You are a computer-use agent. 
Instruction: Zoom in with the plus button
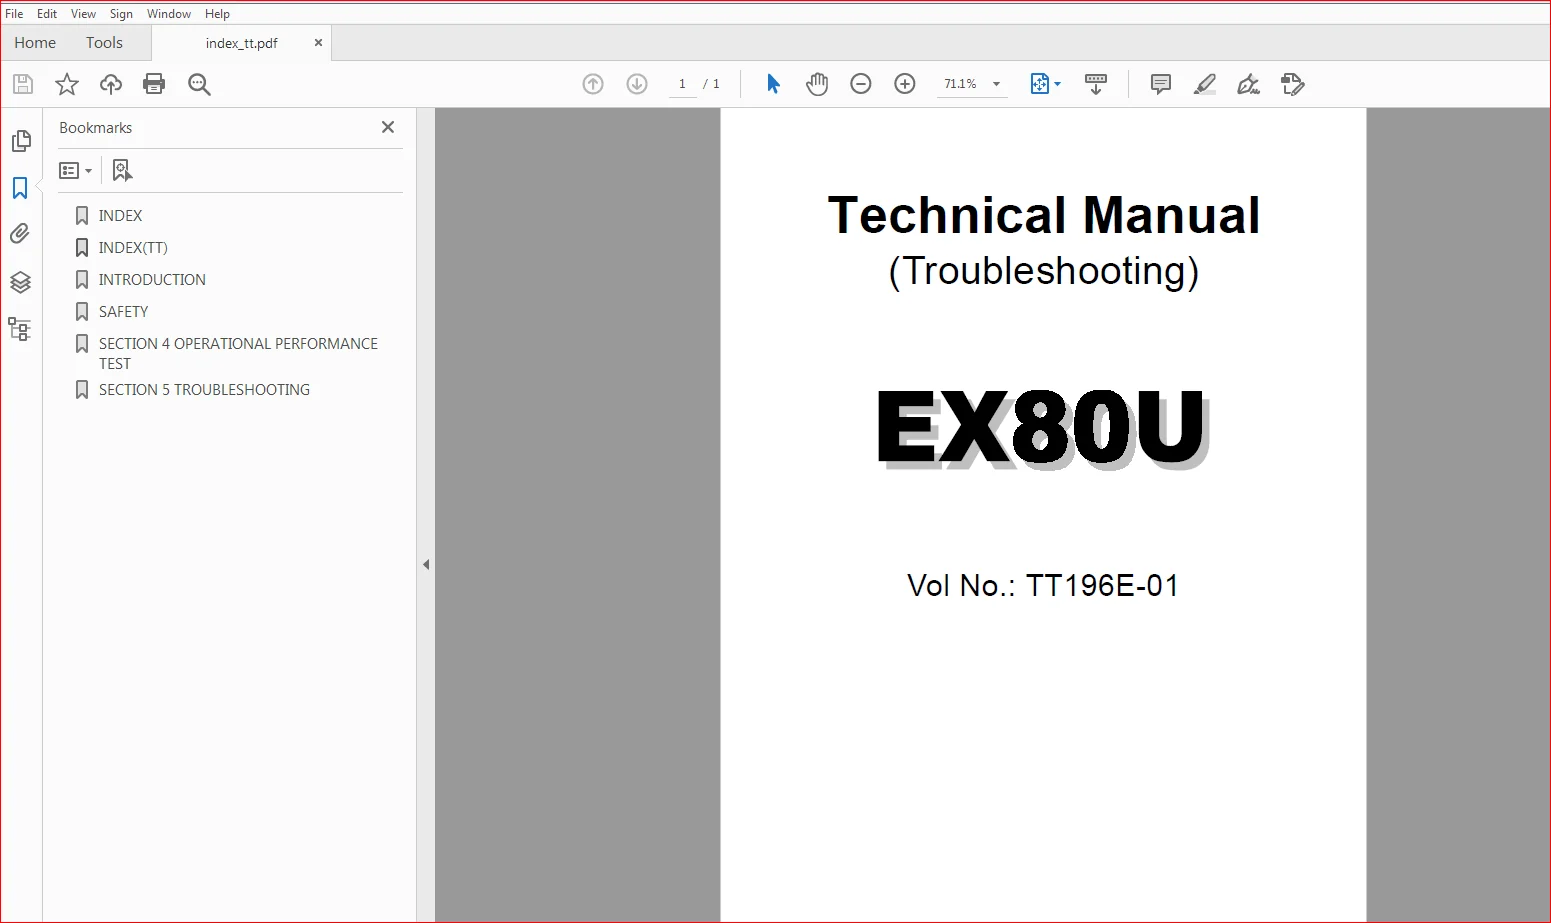(x=905, y=84)
